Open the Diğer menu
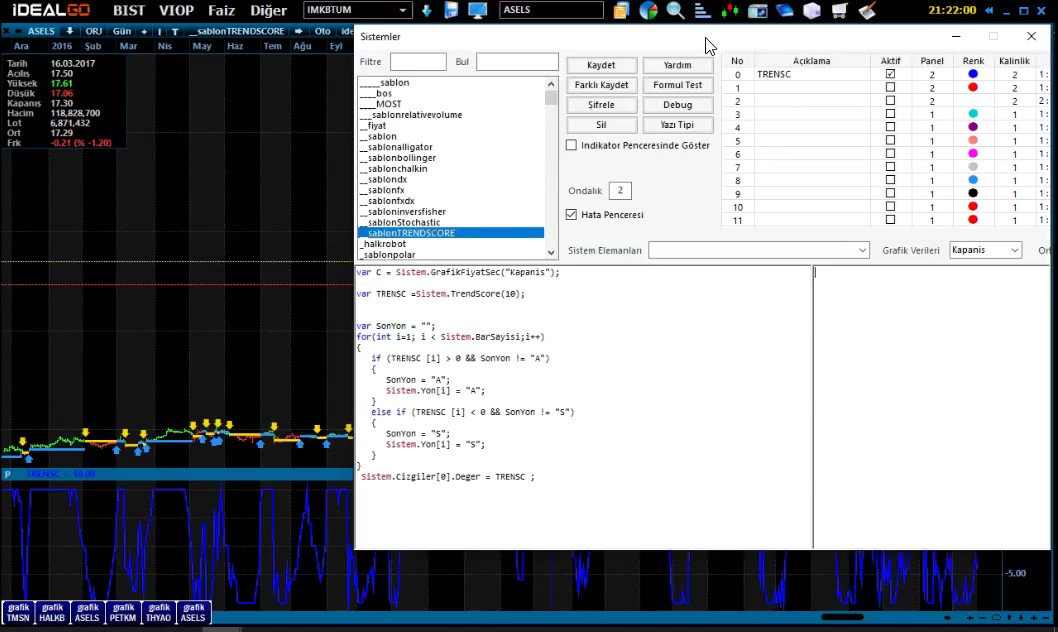1058x632 pixels. [x=269, y=11]
